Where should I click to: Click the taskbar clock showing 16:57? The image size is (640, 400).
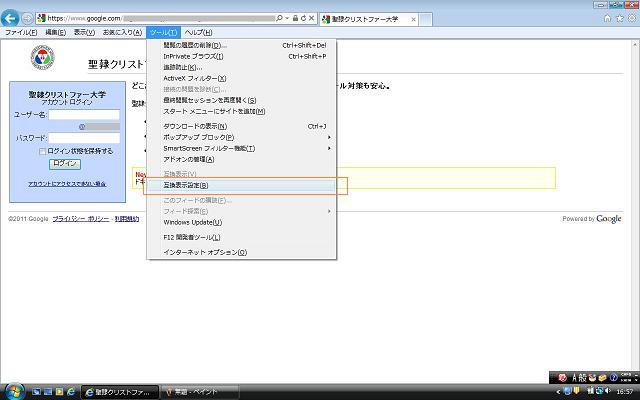click(x=624, y=391)
